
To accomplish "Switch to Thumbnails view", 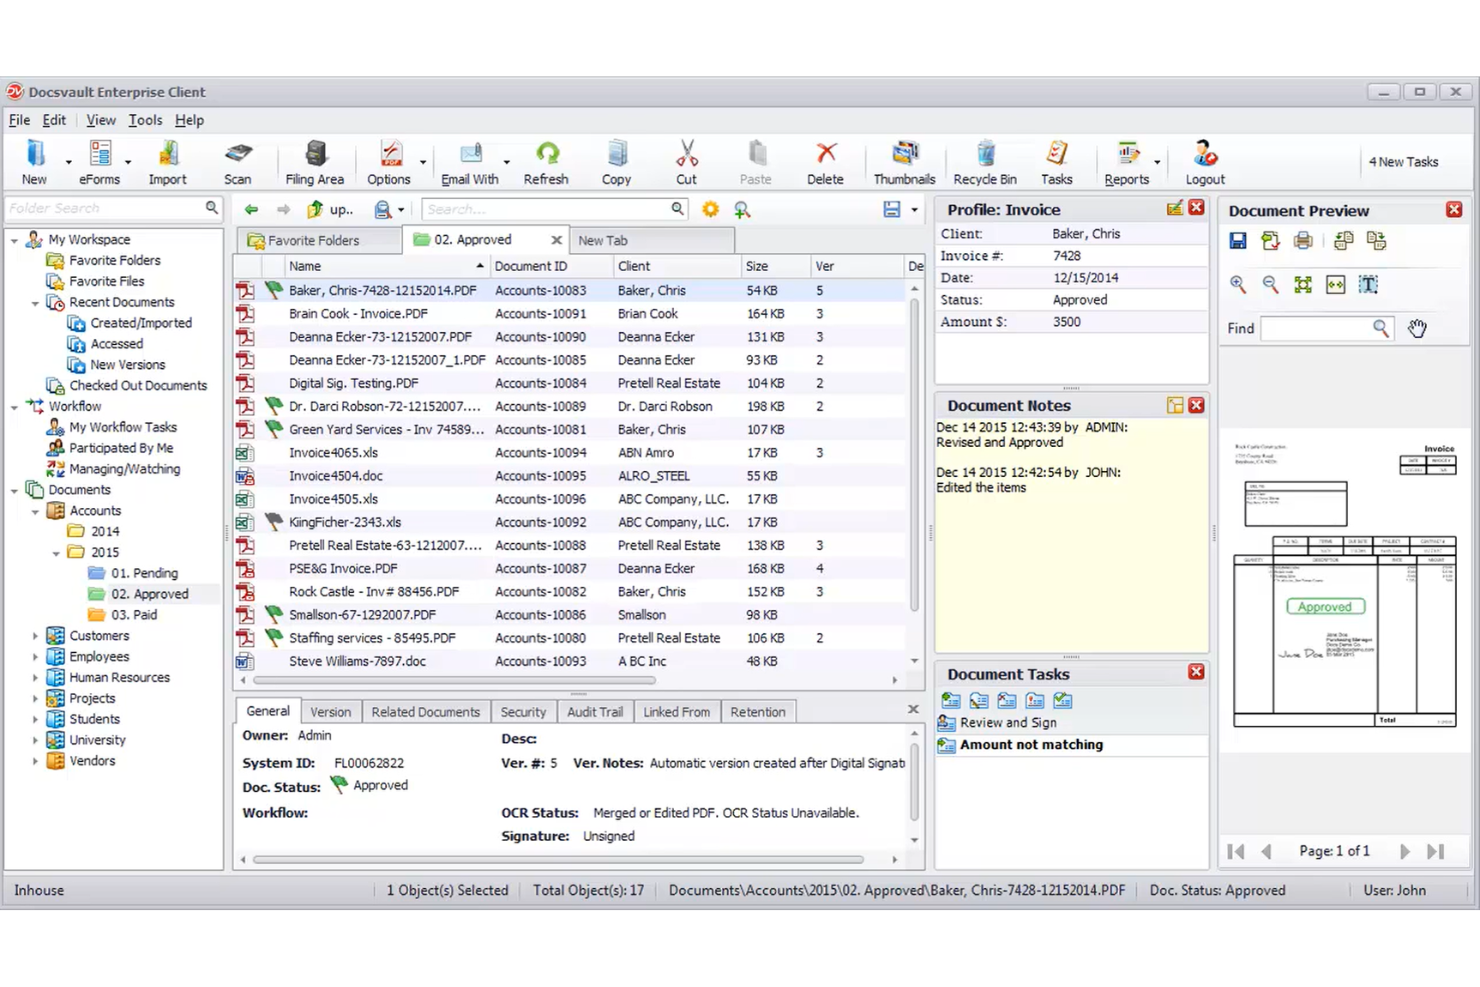I will (x=904, y=162).
